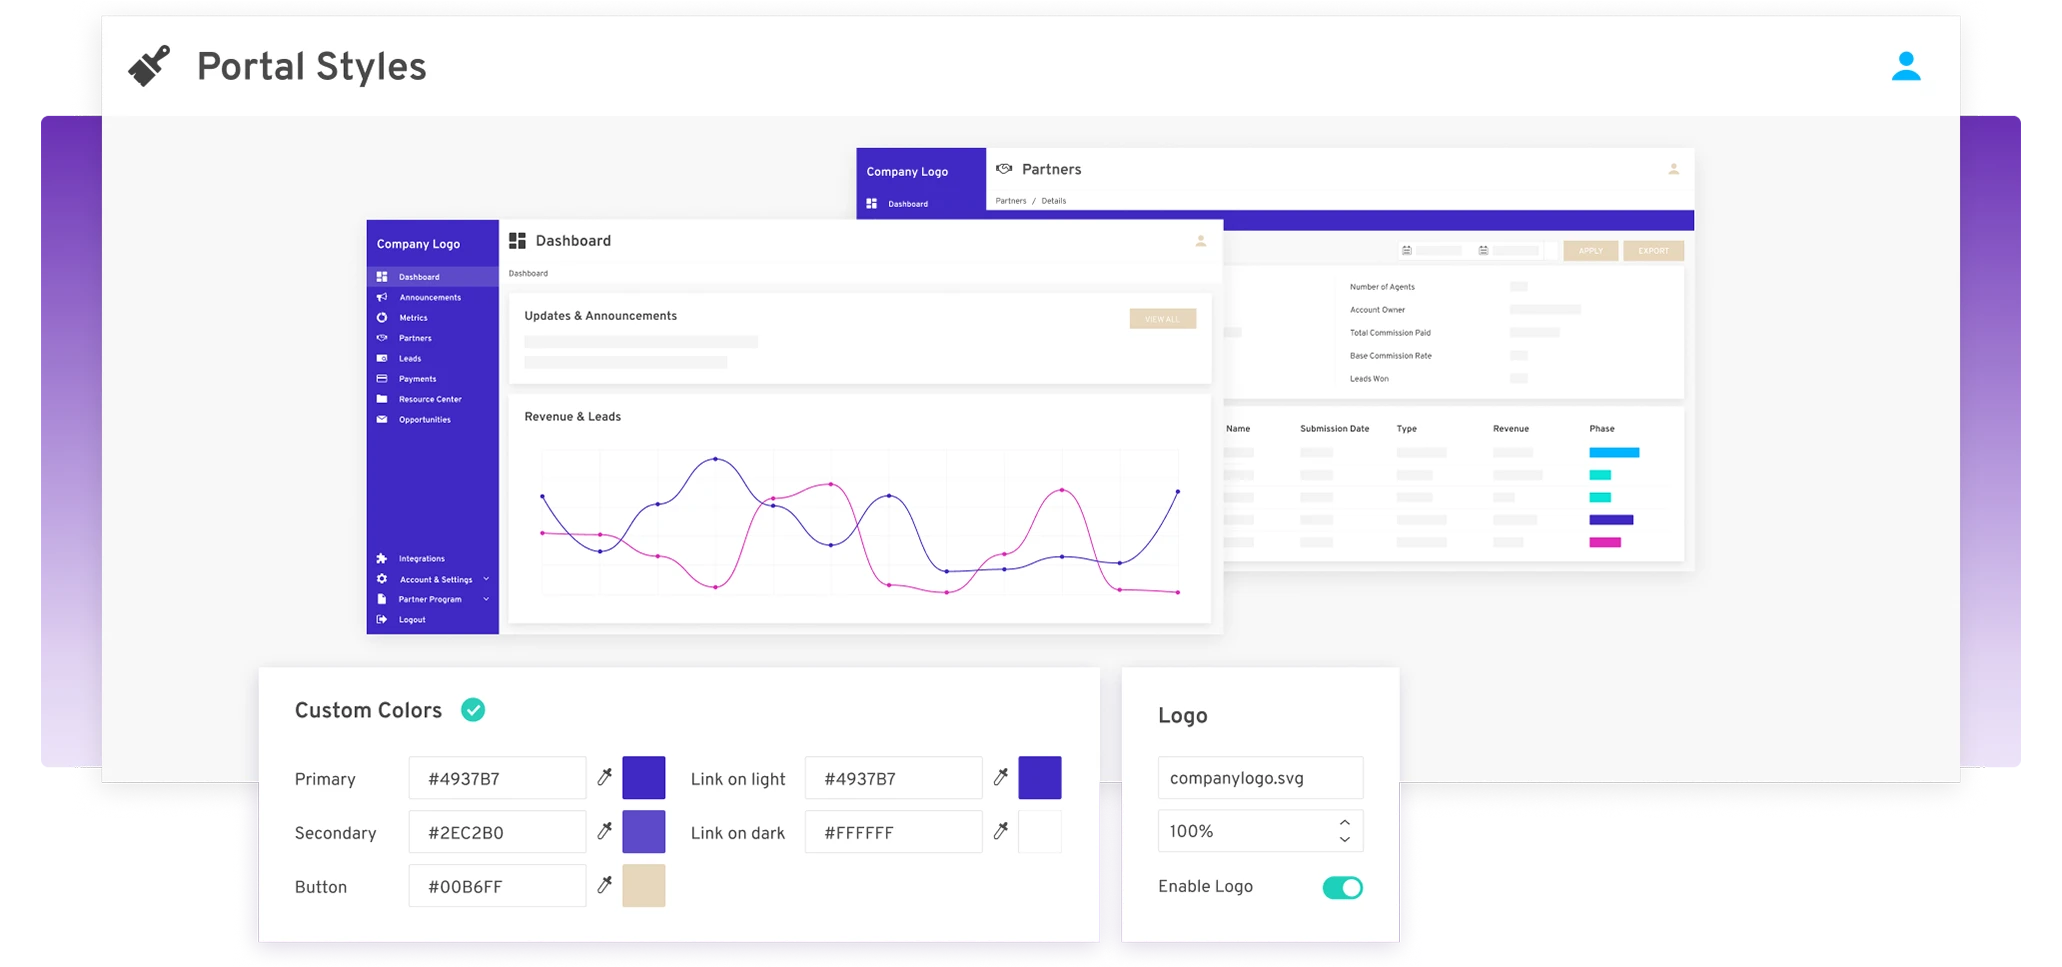The width and height of the screenshot is (2062, 967).
Task: Increase logo size with up arrow
Action: tap(1345, 823)
